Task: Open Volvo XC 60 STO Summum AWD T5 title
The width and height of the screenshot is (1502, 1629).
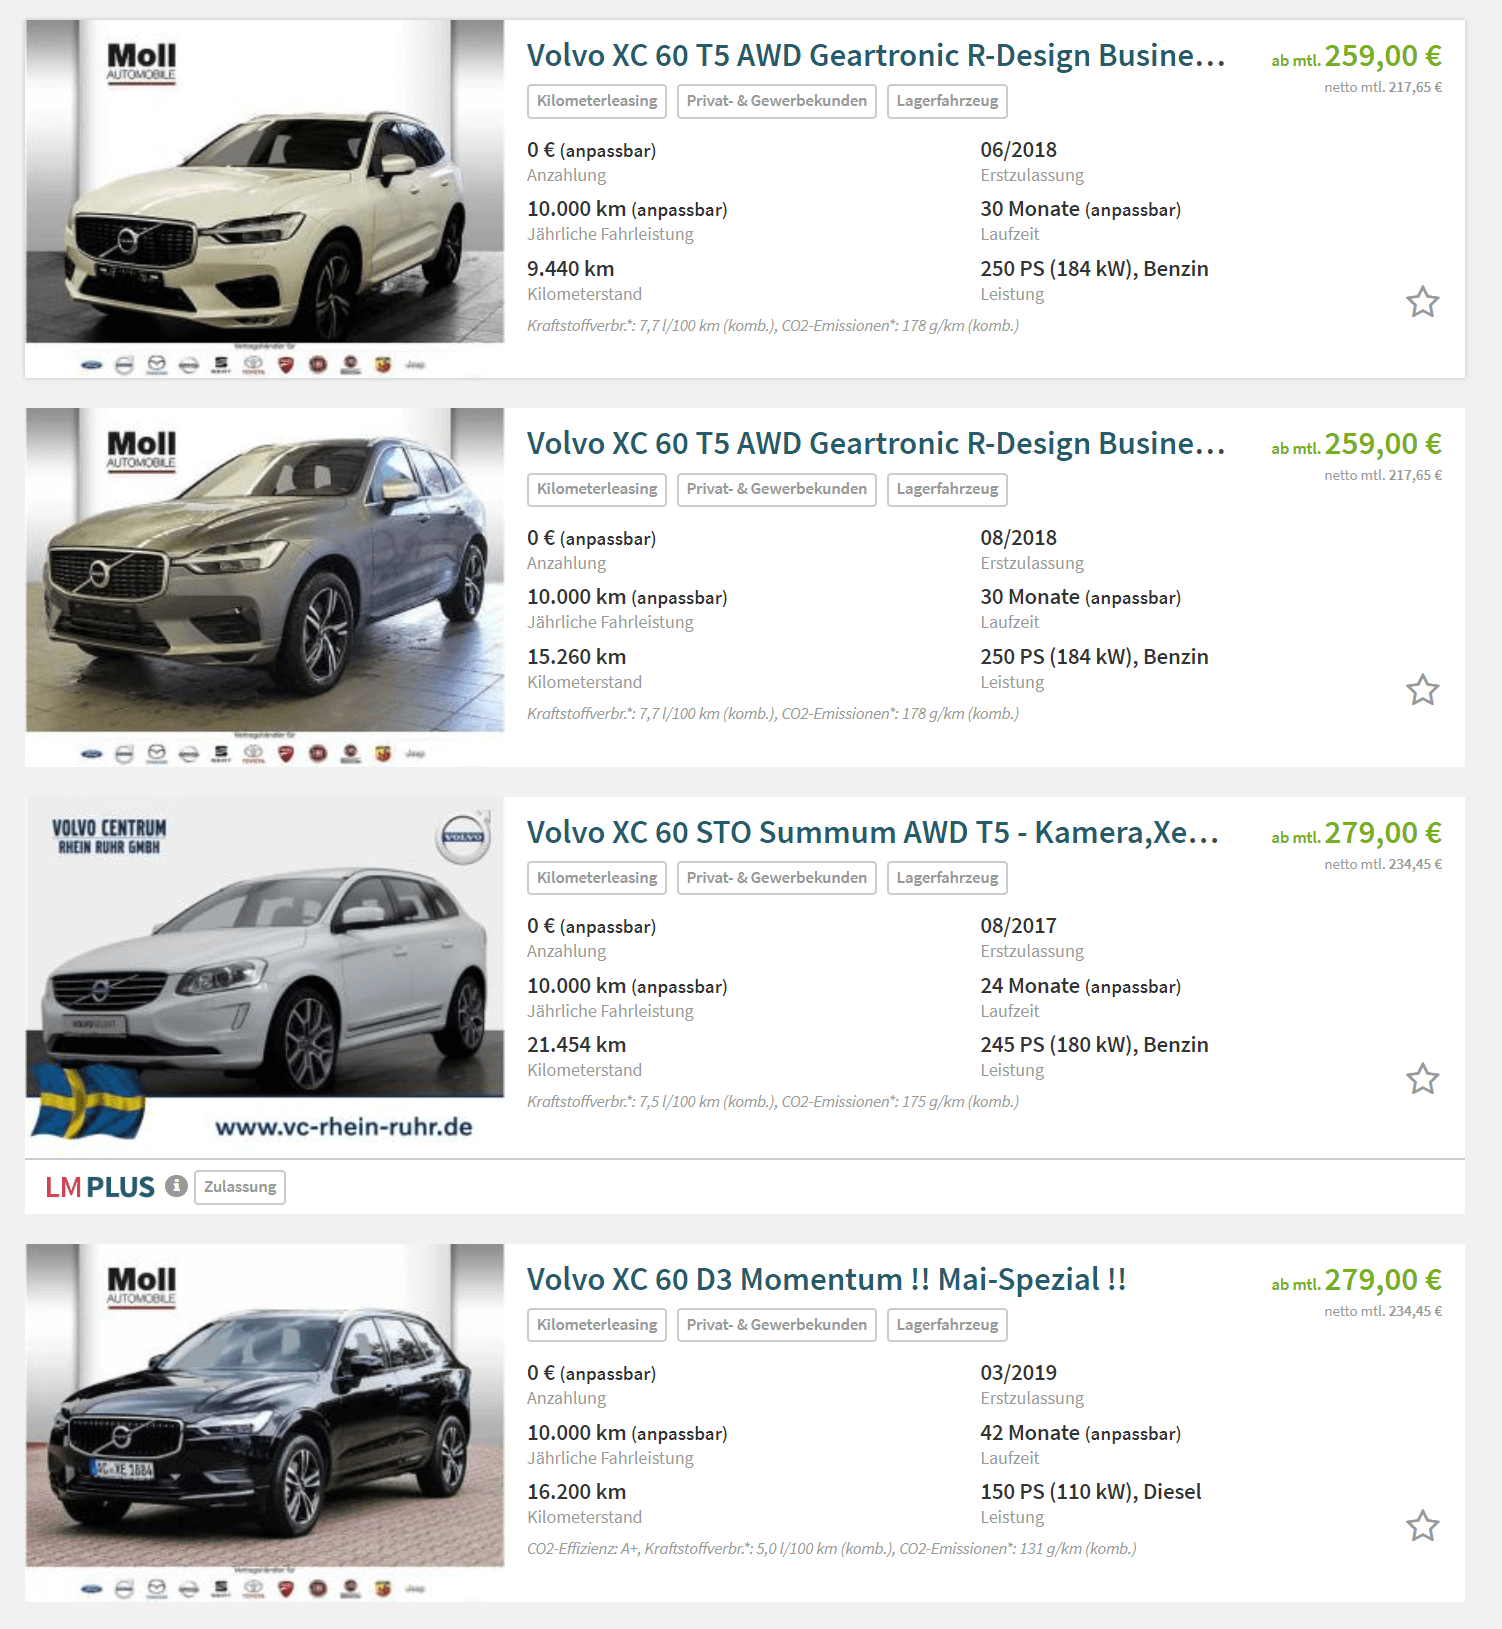Action: point(873,833)
